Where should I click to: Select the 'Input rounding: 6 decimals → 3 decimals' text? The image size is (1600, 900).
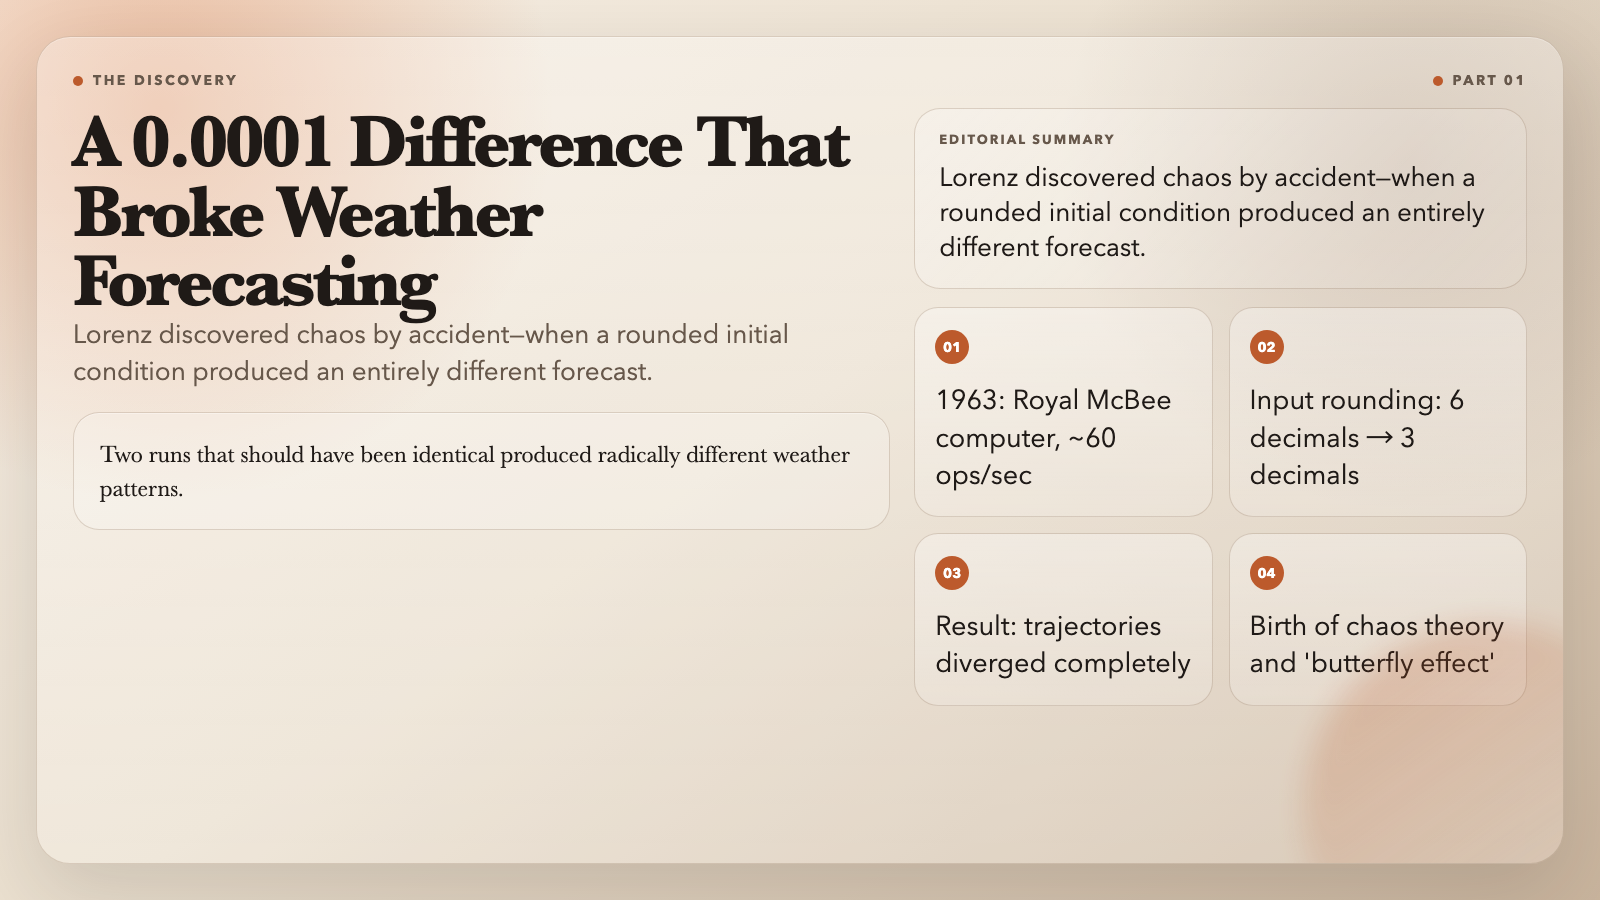(1356, 438)
